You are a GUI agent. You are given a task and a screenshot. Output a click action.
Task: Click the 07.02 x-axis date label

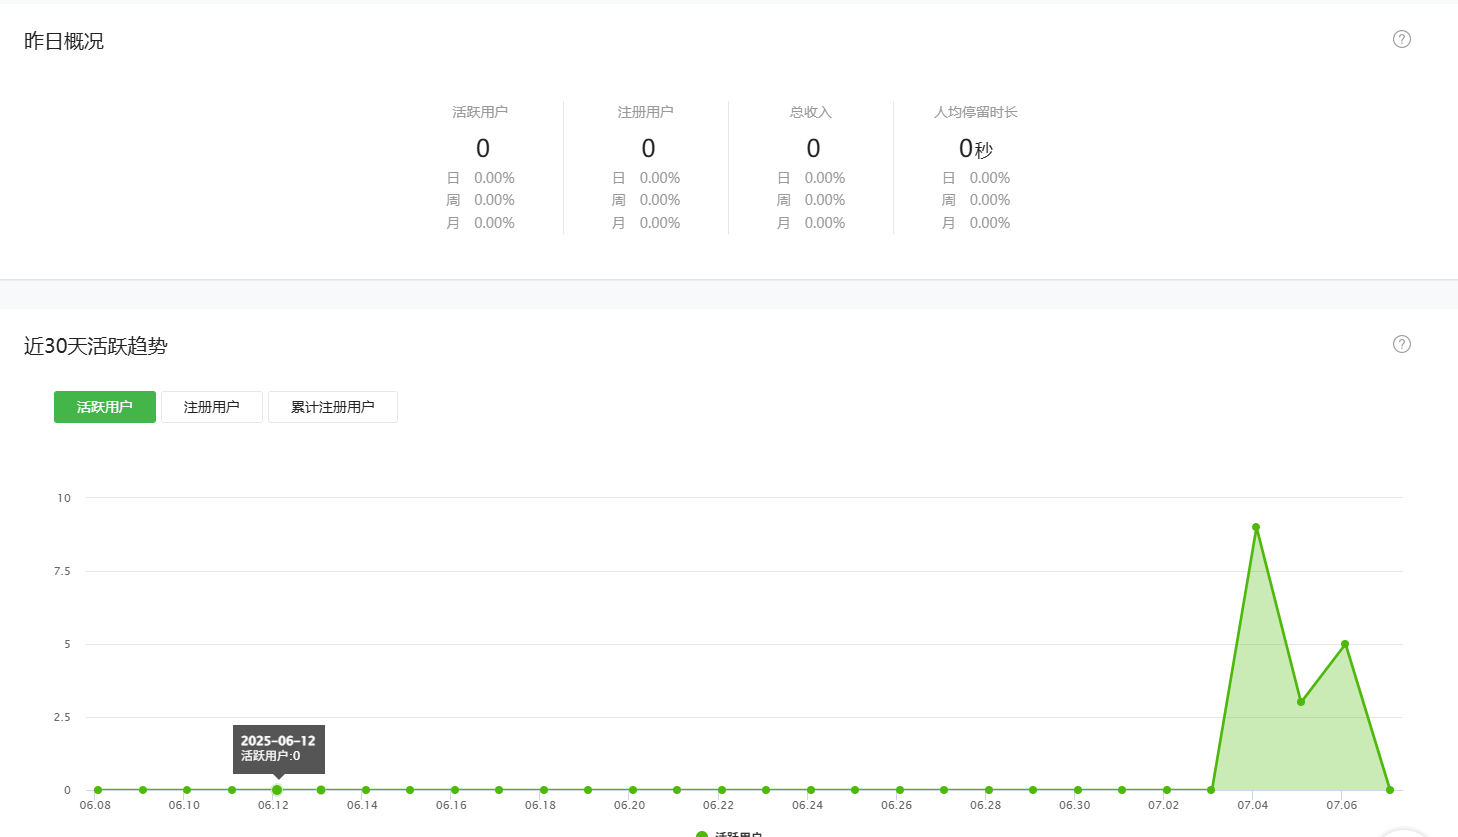[1163, 805]
